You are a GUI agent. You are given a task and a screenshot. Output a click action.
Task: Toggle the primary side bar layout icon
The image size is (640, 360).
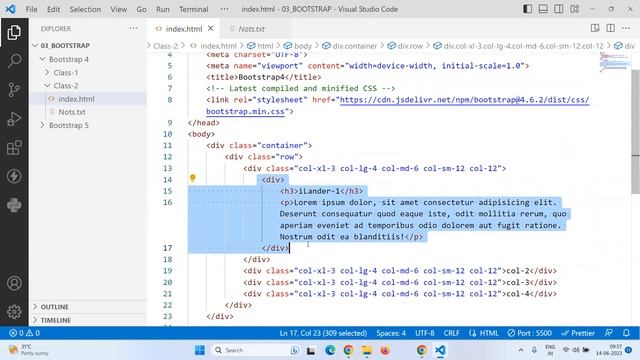(527, 9)
